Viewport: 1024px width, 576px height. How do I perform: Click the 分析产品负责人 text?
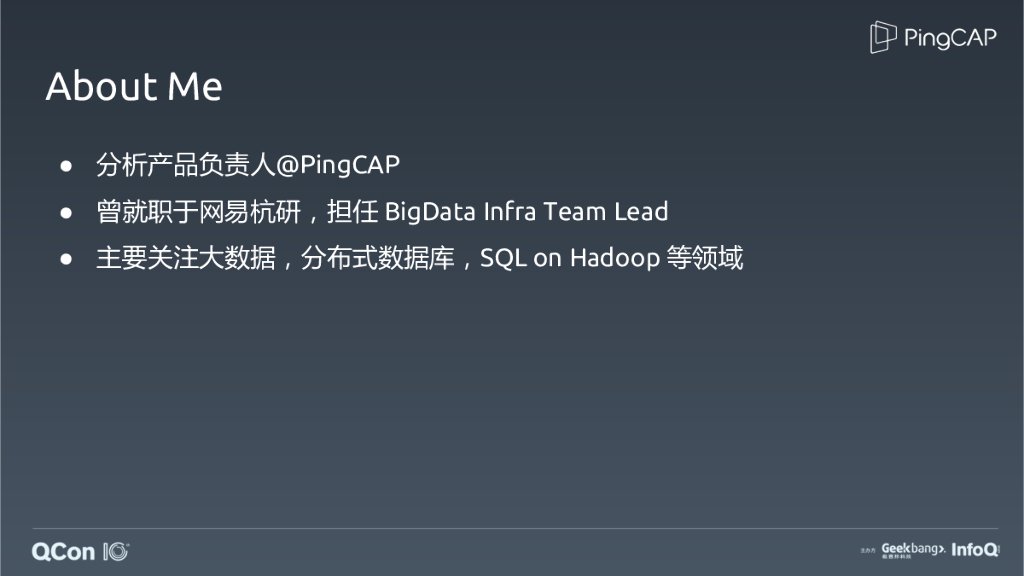point(185,165)
